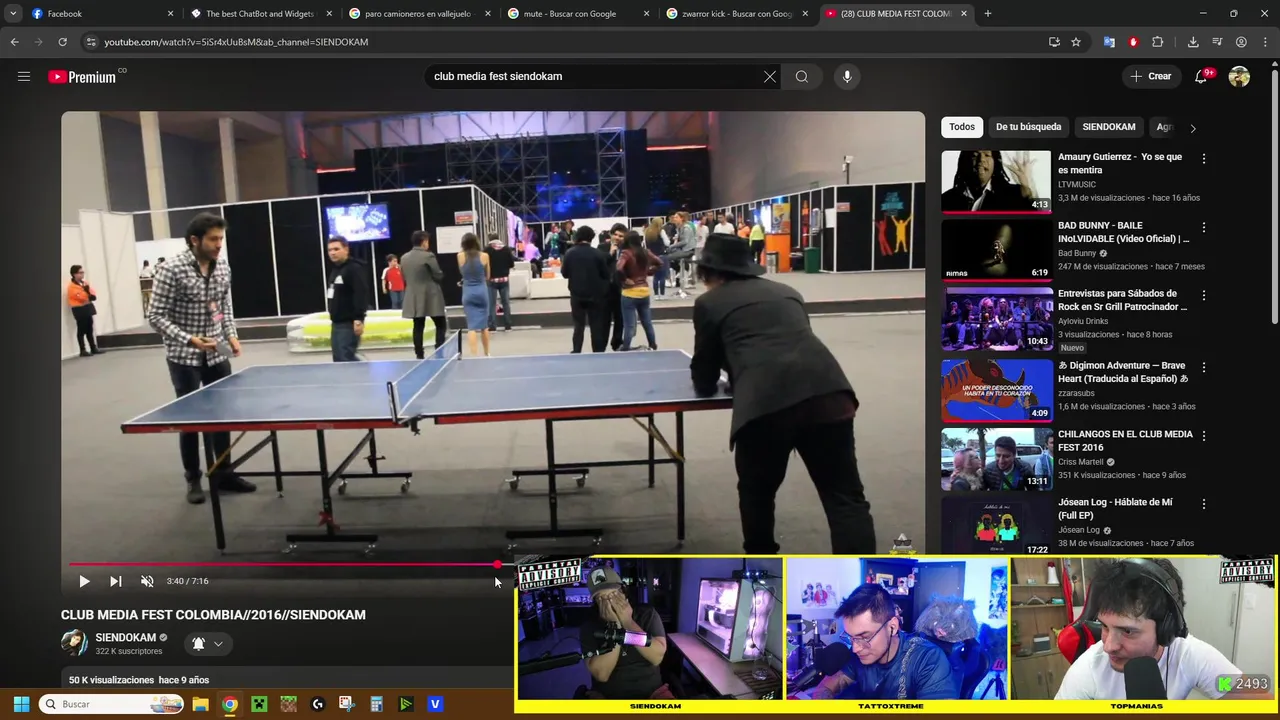Open CHILANGOS EN EL CLUB MEDIA FEST 2016 title

coord(1125,440)
